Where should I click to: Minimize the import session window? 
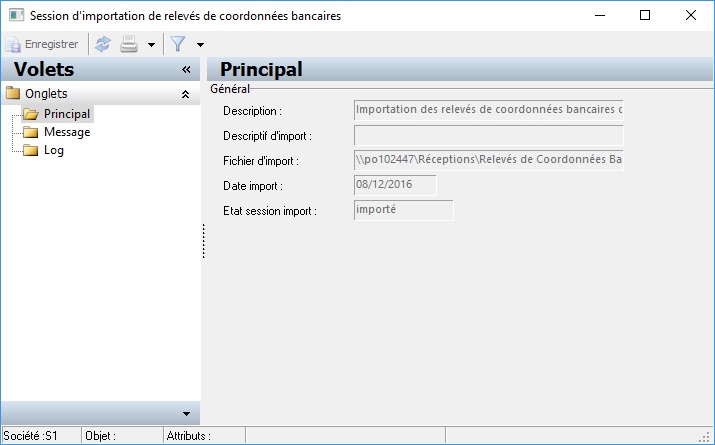600,15
